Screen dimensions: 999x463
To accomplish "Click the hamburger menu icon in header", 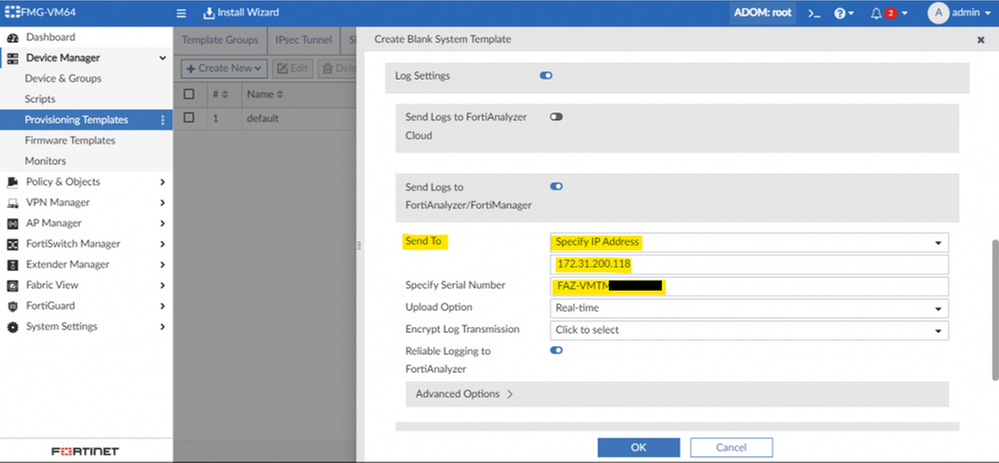I will pyautogui.click(x=181, y=13).
